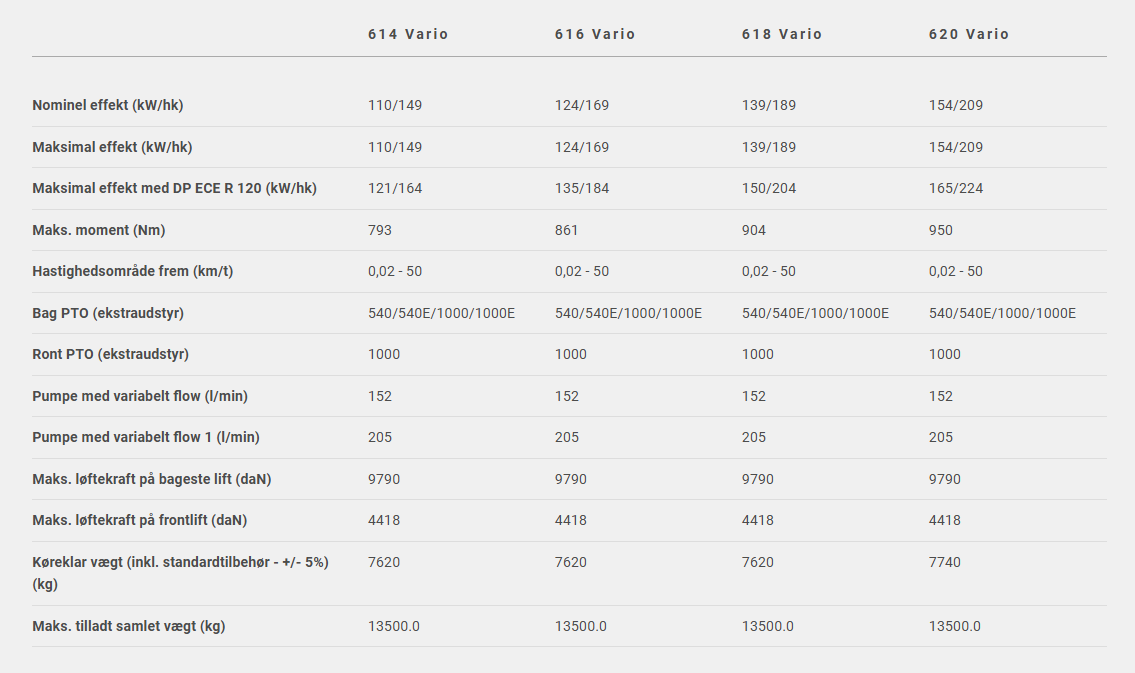Click the Bag PTO (ekstraudstyr) row label
Viewport: 1135px width, 673px height.
108,313
